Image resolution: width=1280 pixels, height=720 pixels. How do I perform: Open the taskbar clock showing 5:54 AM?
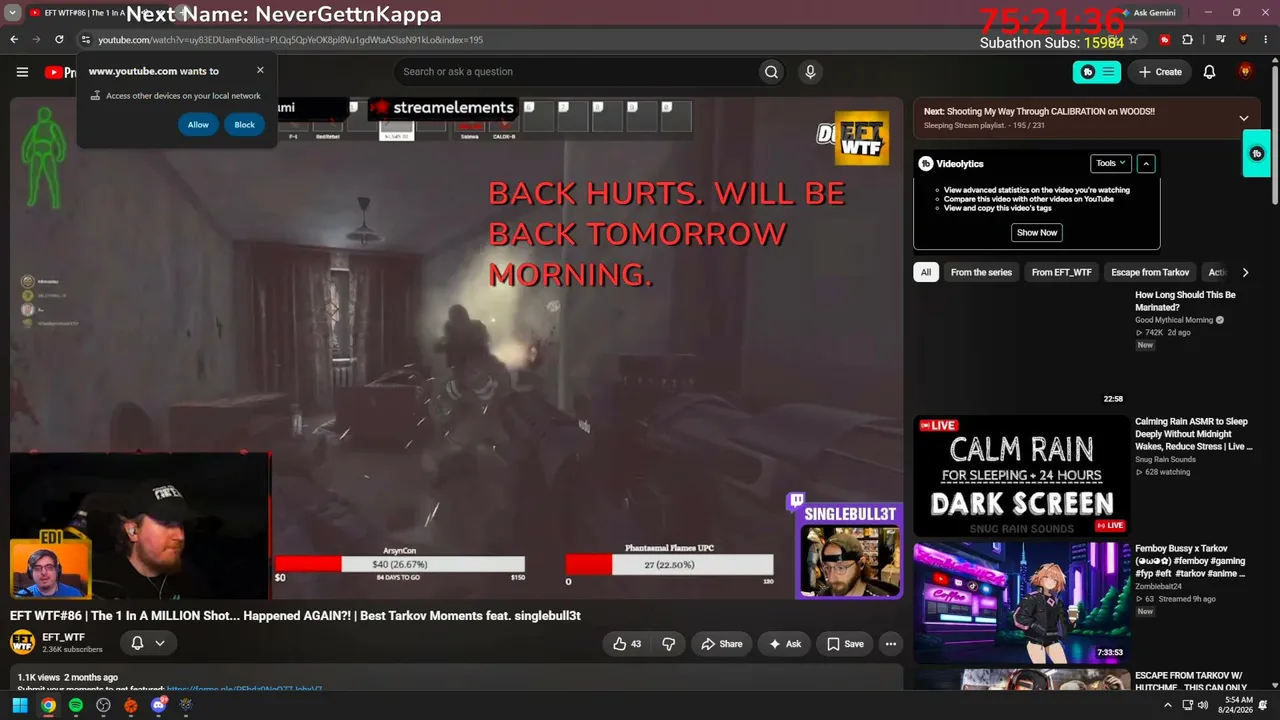click(x=1238, y=706)
